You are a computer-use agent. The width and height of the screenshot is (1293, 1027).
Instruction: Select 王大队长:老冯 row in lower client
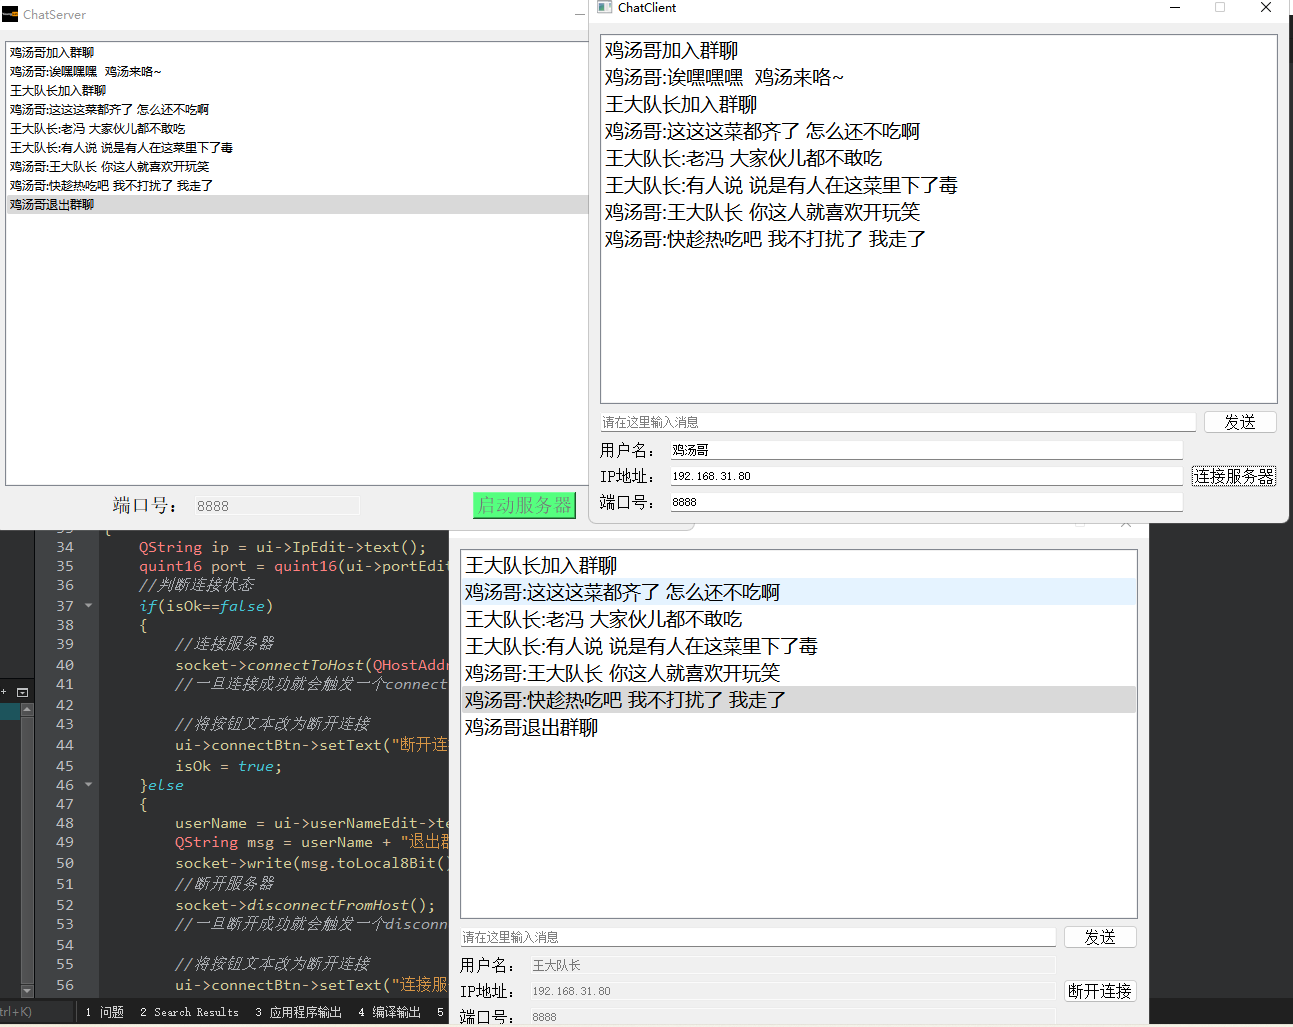[799, 619]
